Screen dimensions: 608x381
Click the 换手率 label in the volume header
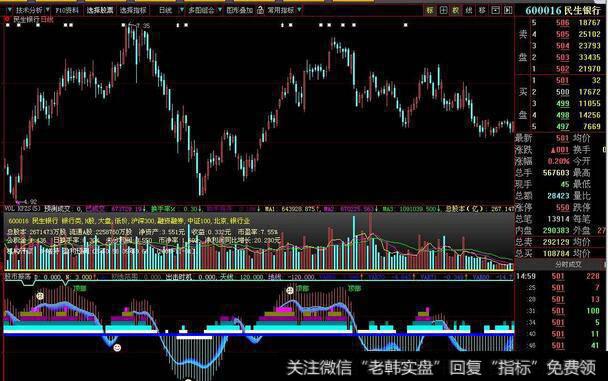tap(163, 209)
